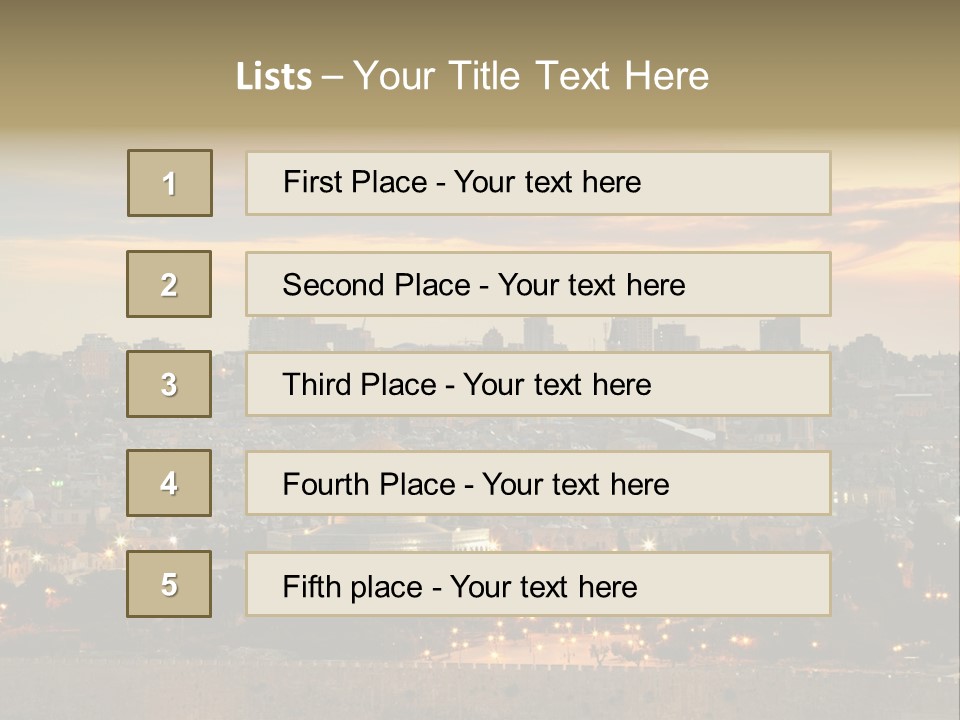Screen dimensions: 960x720
Task: Click "Your text here" in the Fourth Place row
Action: pos(575,485)
